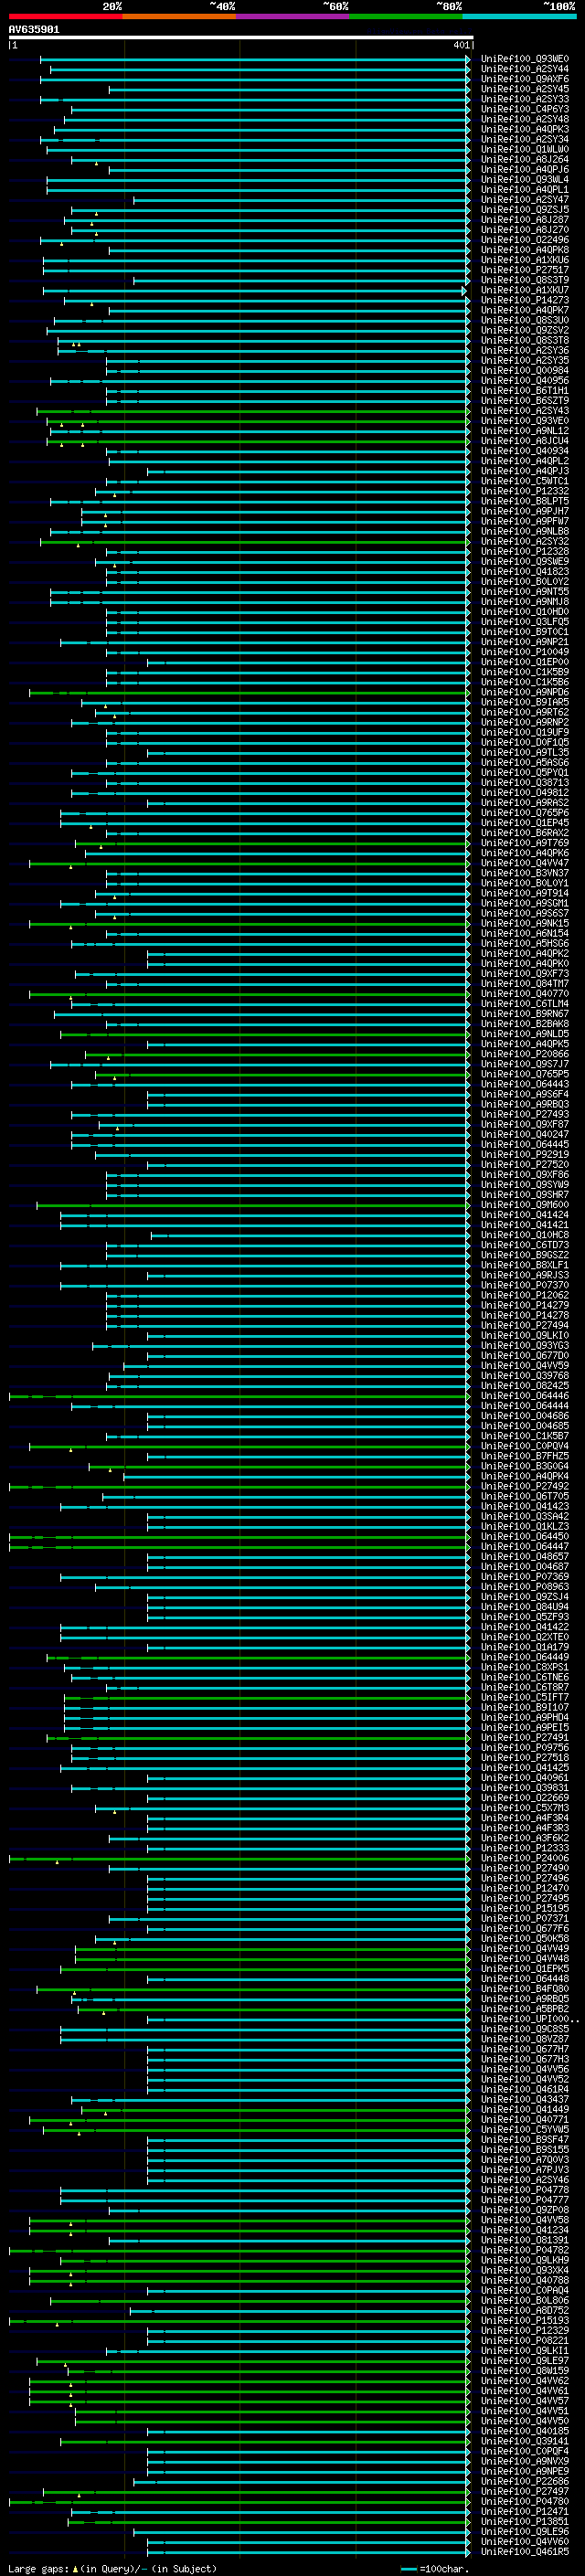Click UniRef100_A8J264 label
The width and height of the screenshot is (585, 2576).
tap(525, 159)
